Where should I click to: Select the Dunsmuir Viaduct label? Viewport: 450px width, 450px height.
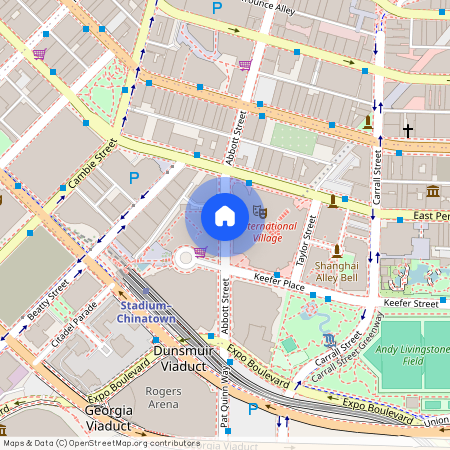click(183, 359)
